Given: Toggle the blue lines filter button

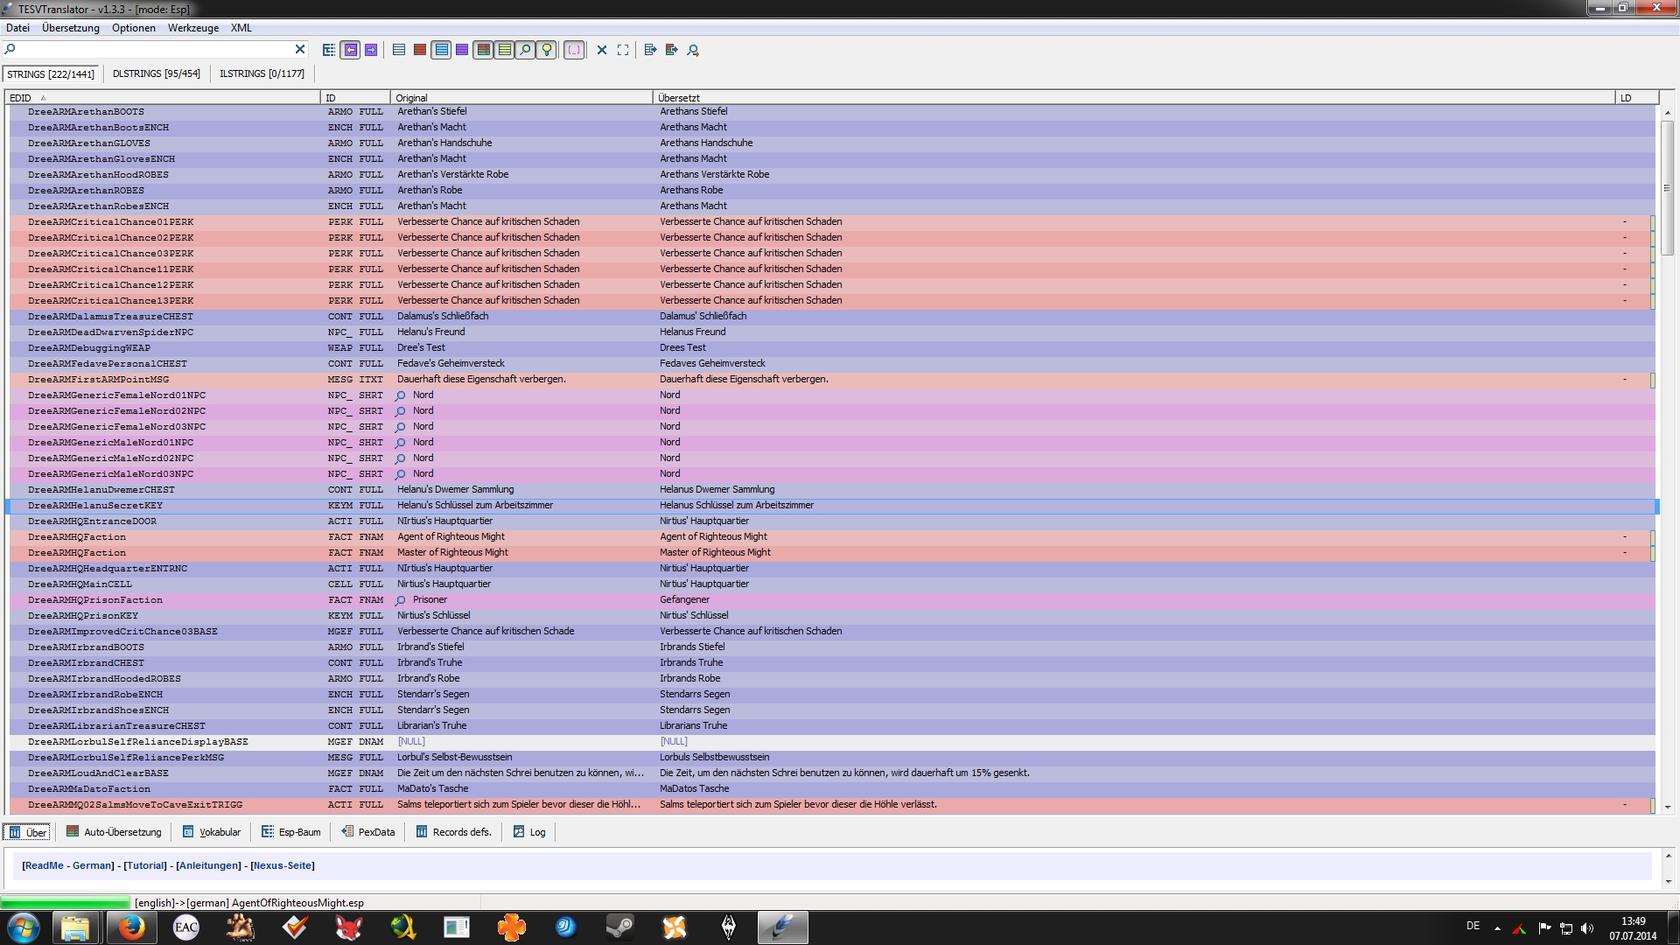Looking at the screenshot, I should [x=441, y=50].
